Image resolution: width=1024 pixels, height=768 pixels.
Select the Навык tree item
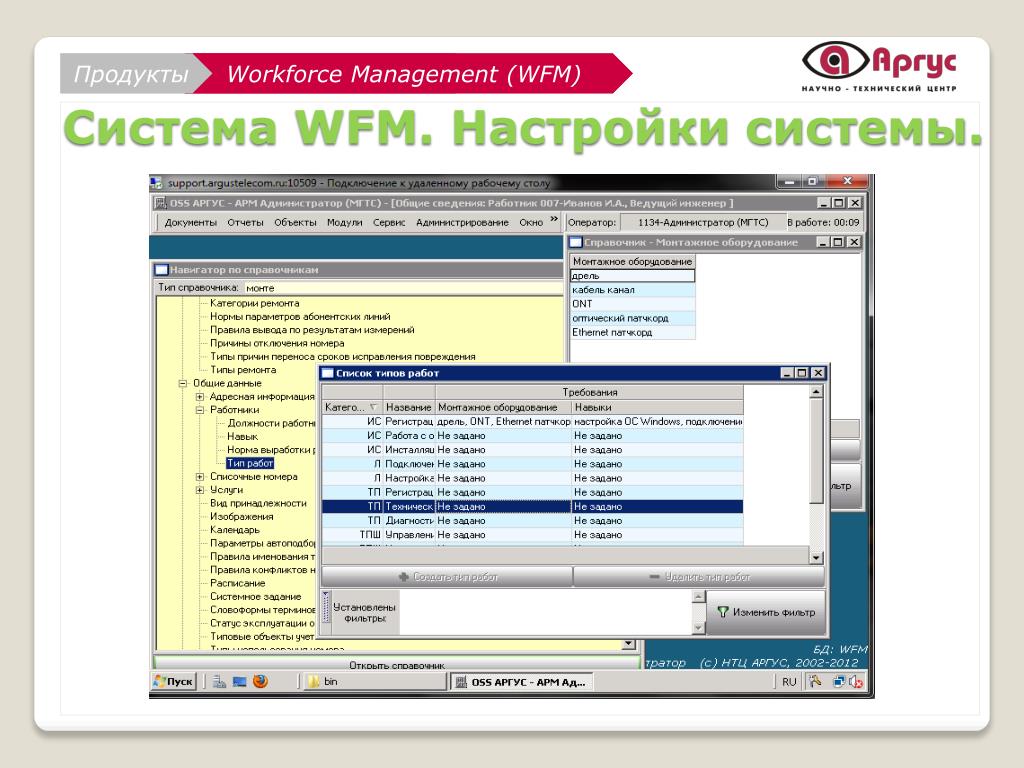pos(242,436)
